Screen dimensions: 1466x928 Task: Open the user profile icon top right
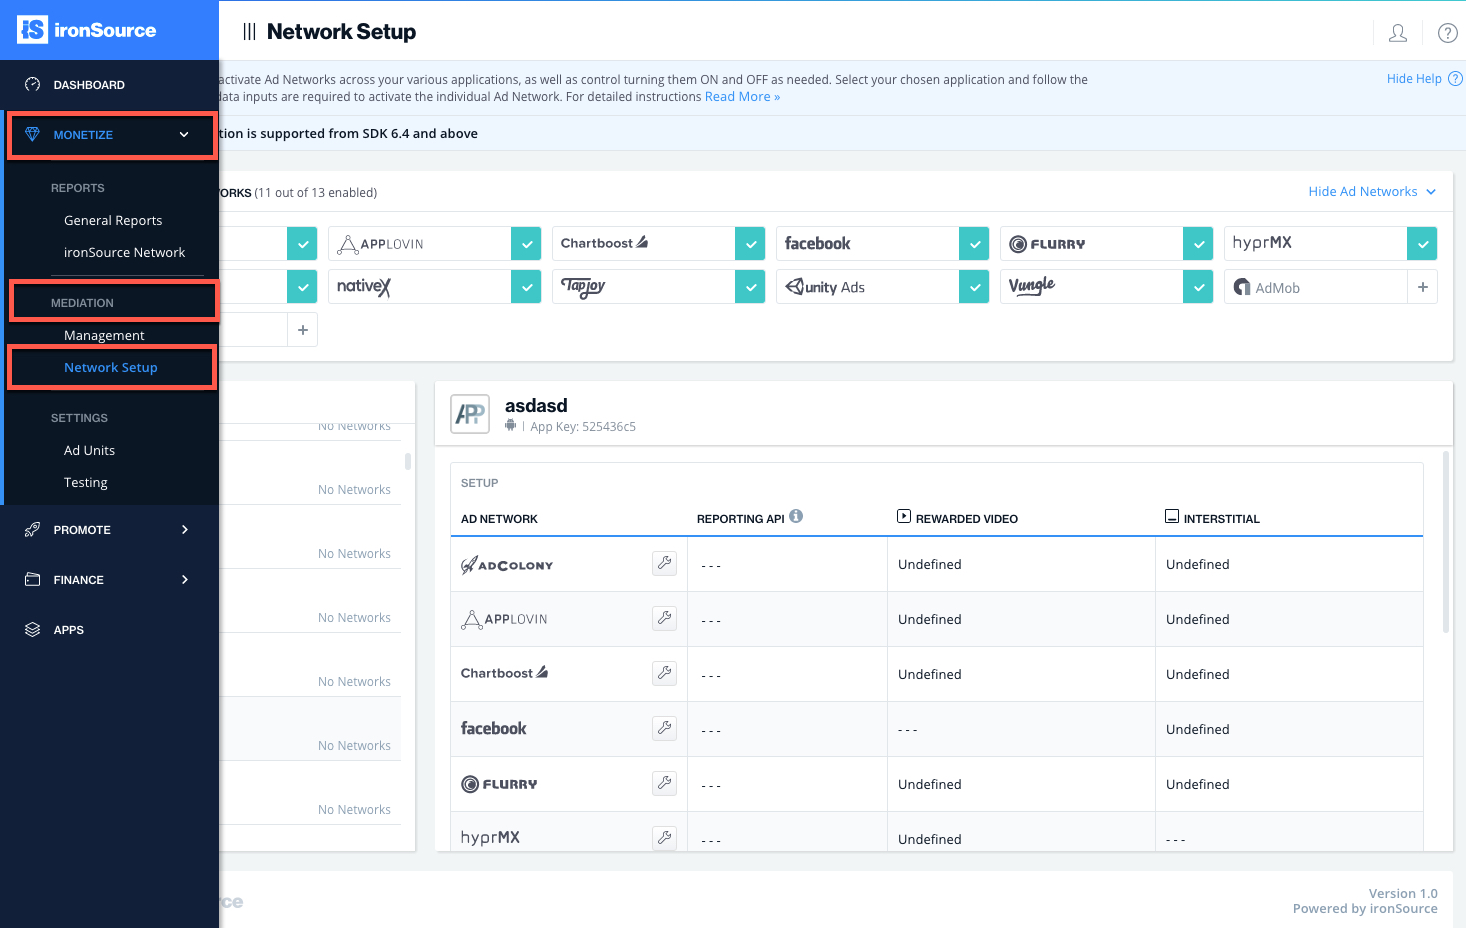(x=1397, y=32)
